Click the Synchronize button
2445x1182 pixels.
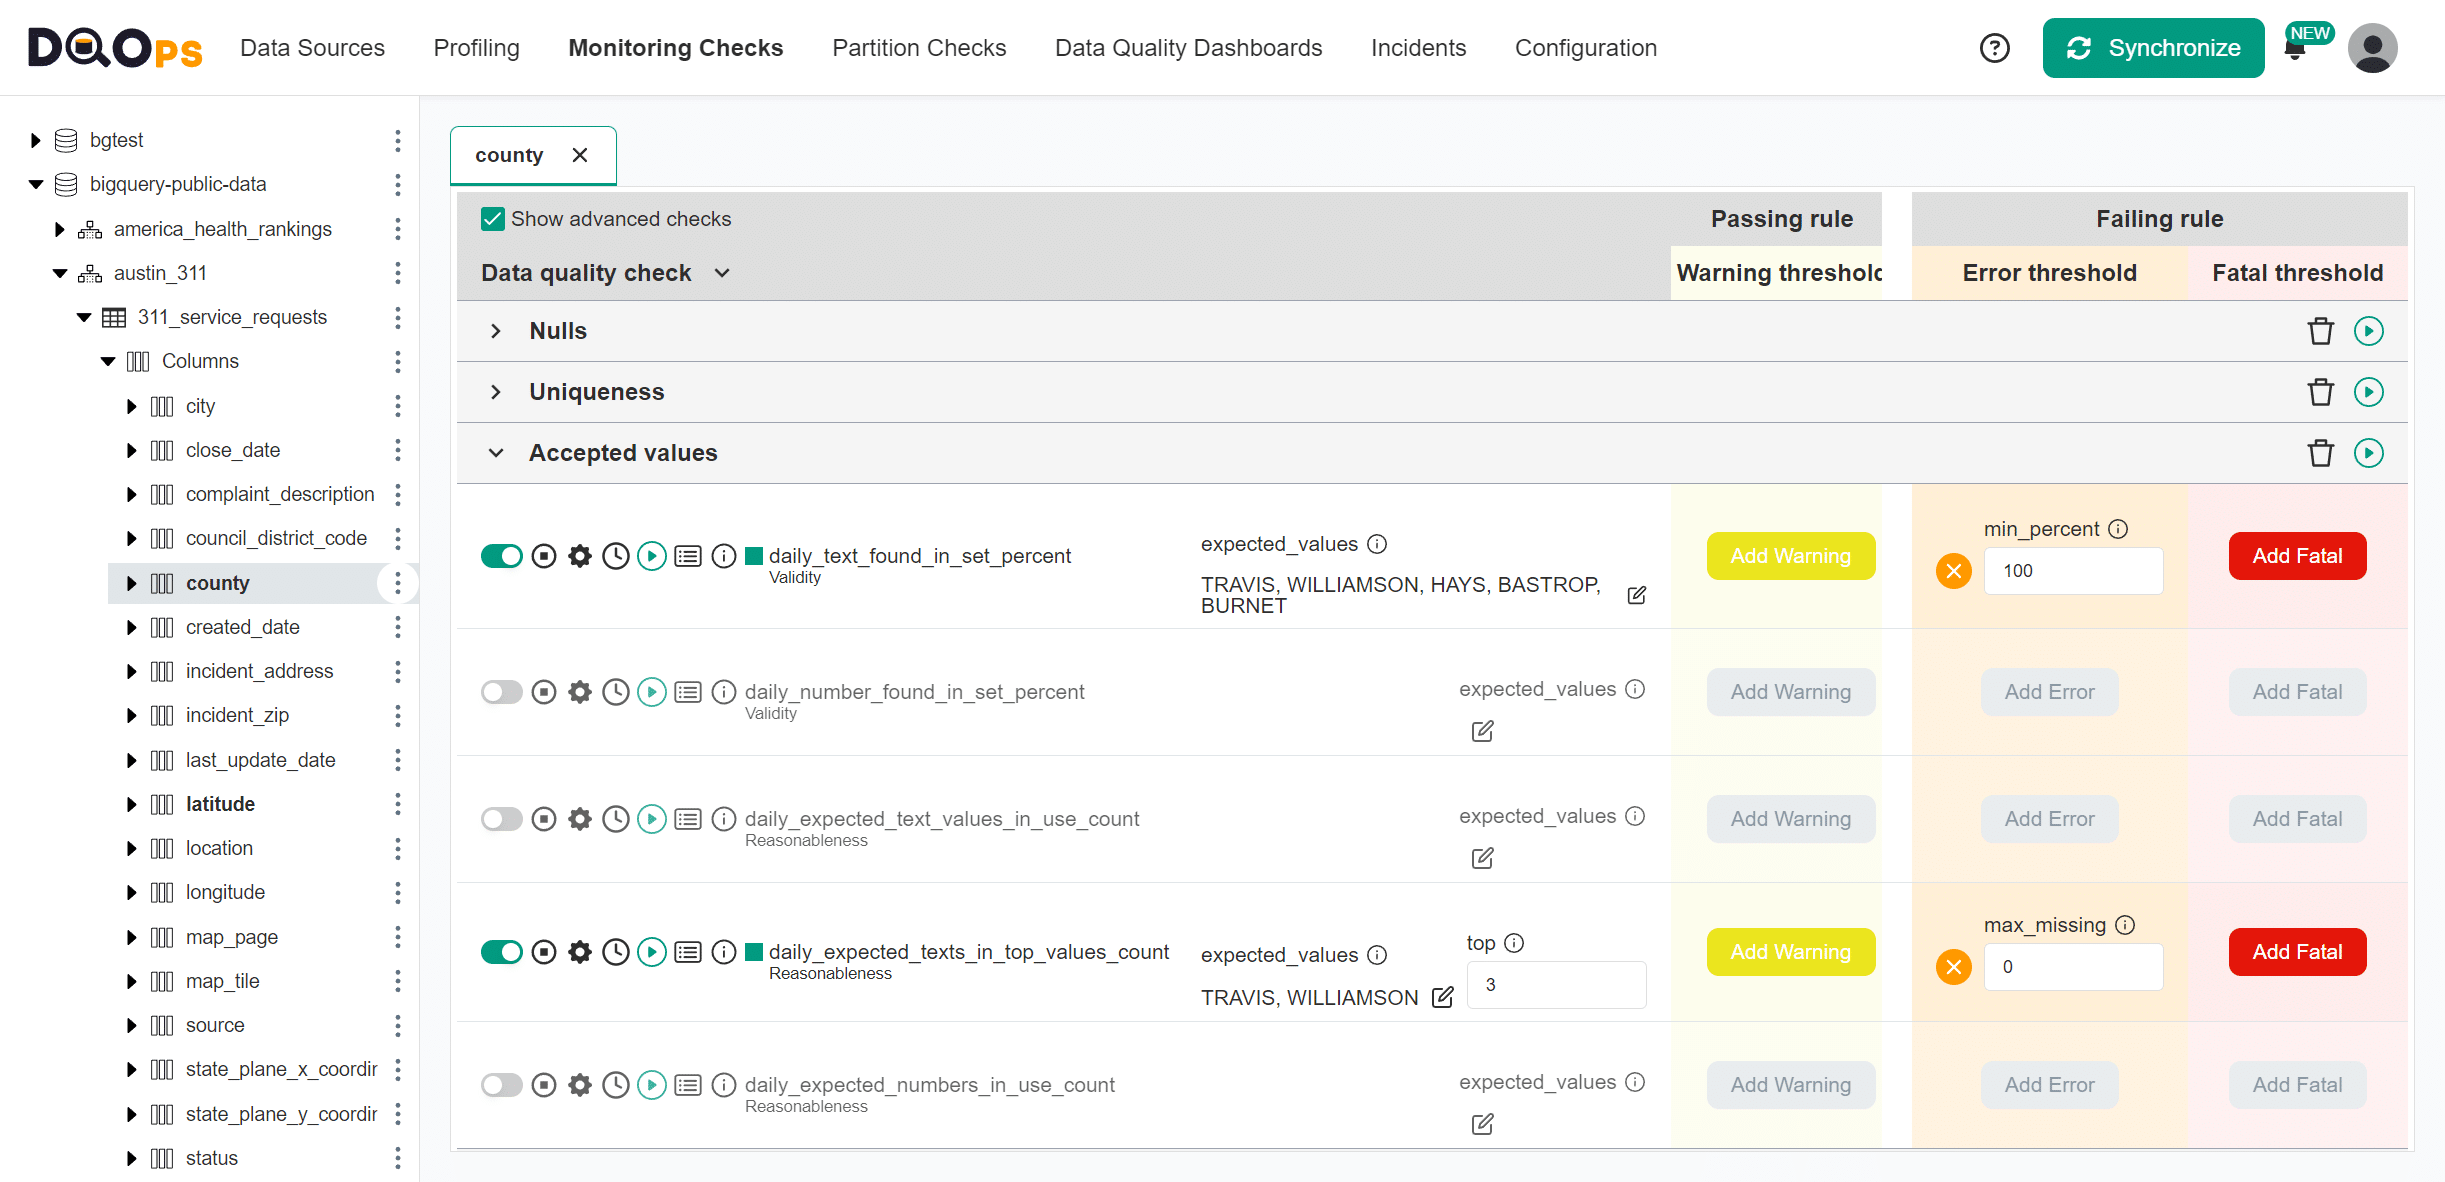click(x=2153, y=48)
